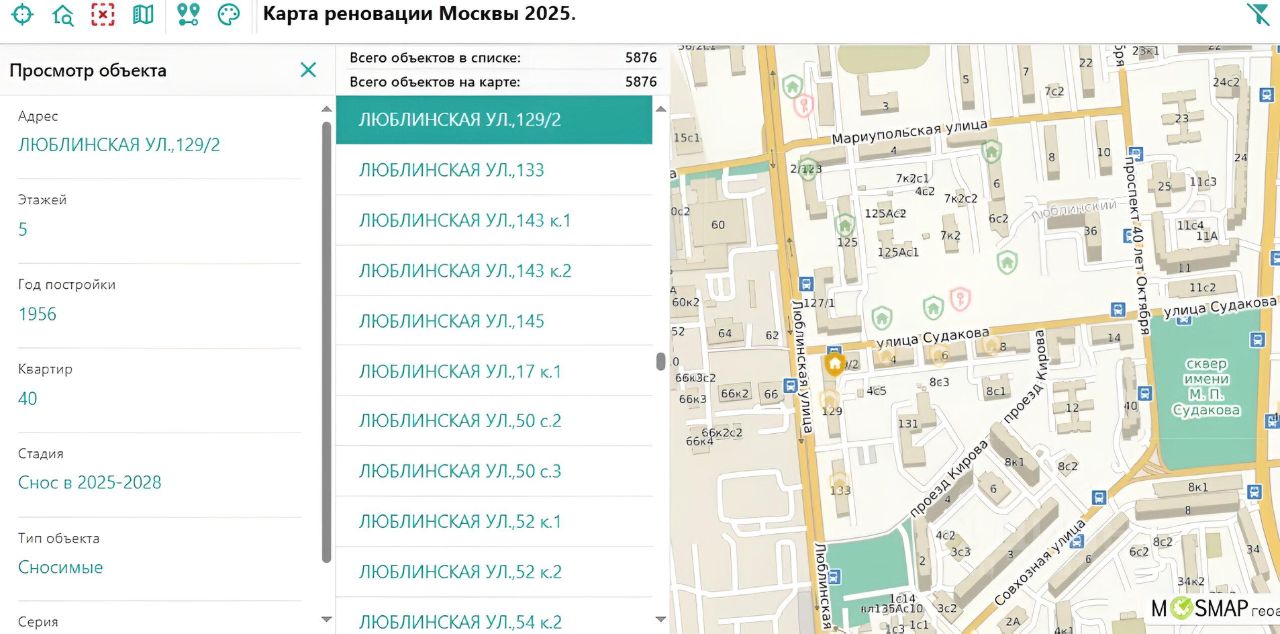1280x634 pixels.
Task: Select ЛЮБЛИНСКАЯ УЛ.,129/2 in the list
Action: [x=494, y=120]
